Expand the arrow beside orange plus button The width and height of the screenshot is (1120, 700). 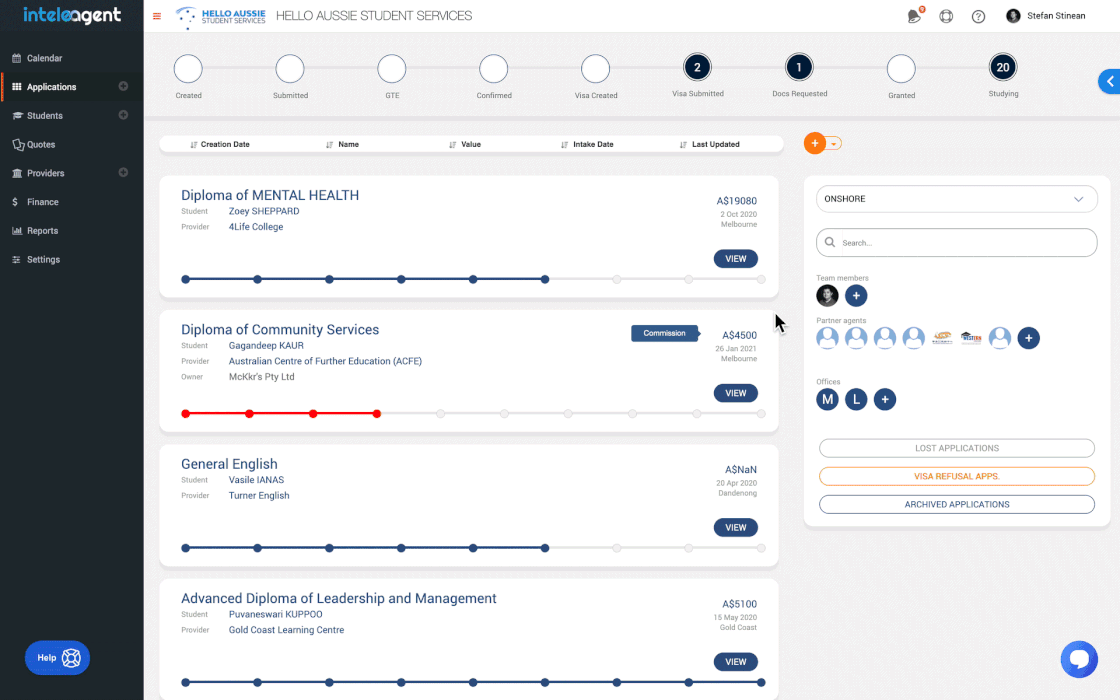tap(834, 144)
